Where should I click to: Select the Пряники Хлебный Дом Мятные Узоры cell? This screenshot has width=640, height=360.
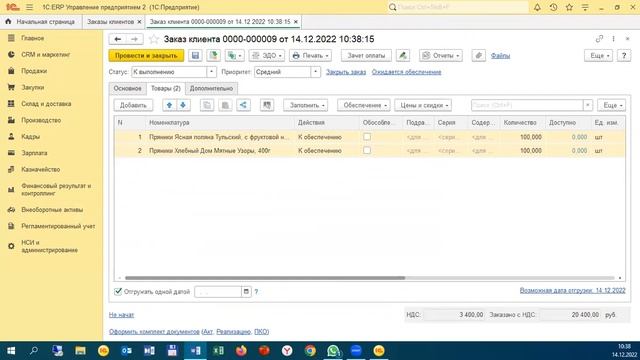219,151
